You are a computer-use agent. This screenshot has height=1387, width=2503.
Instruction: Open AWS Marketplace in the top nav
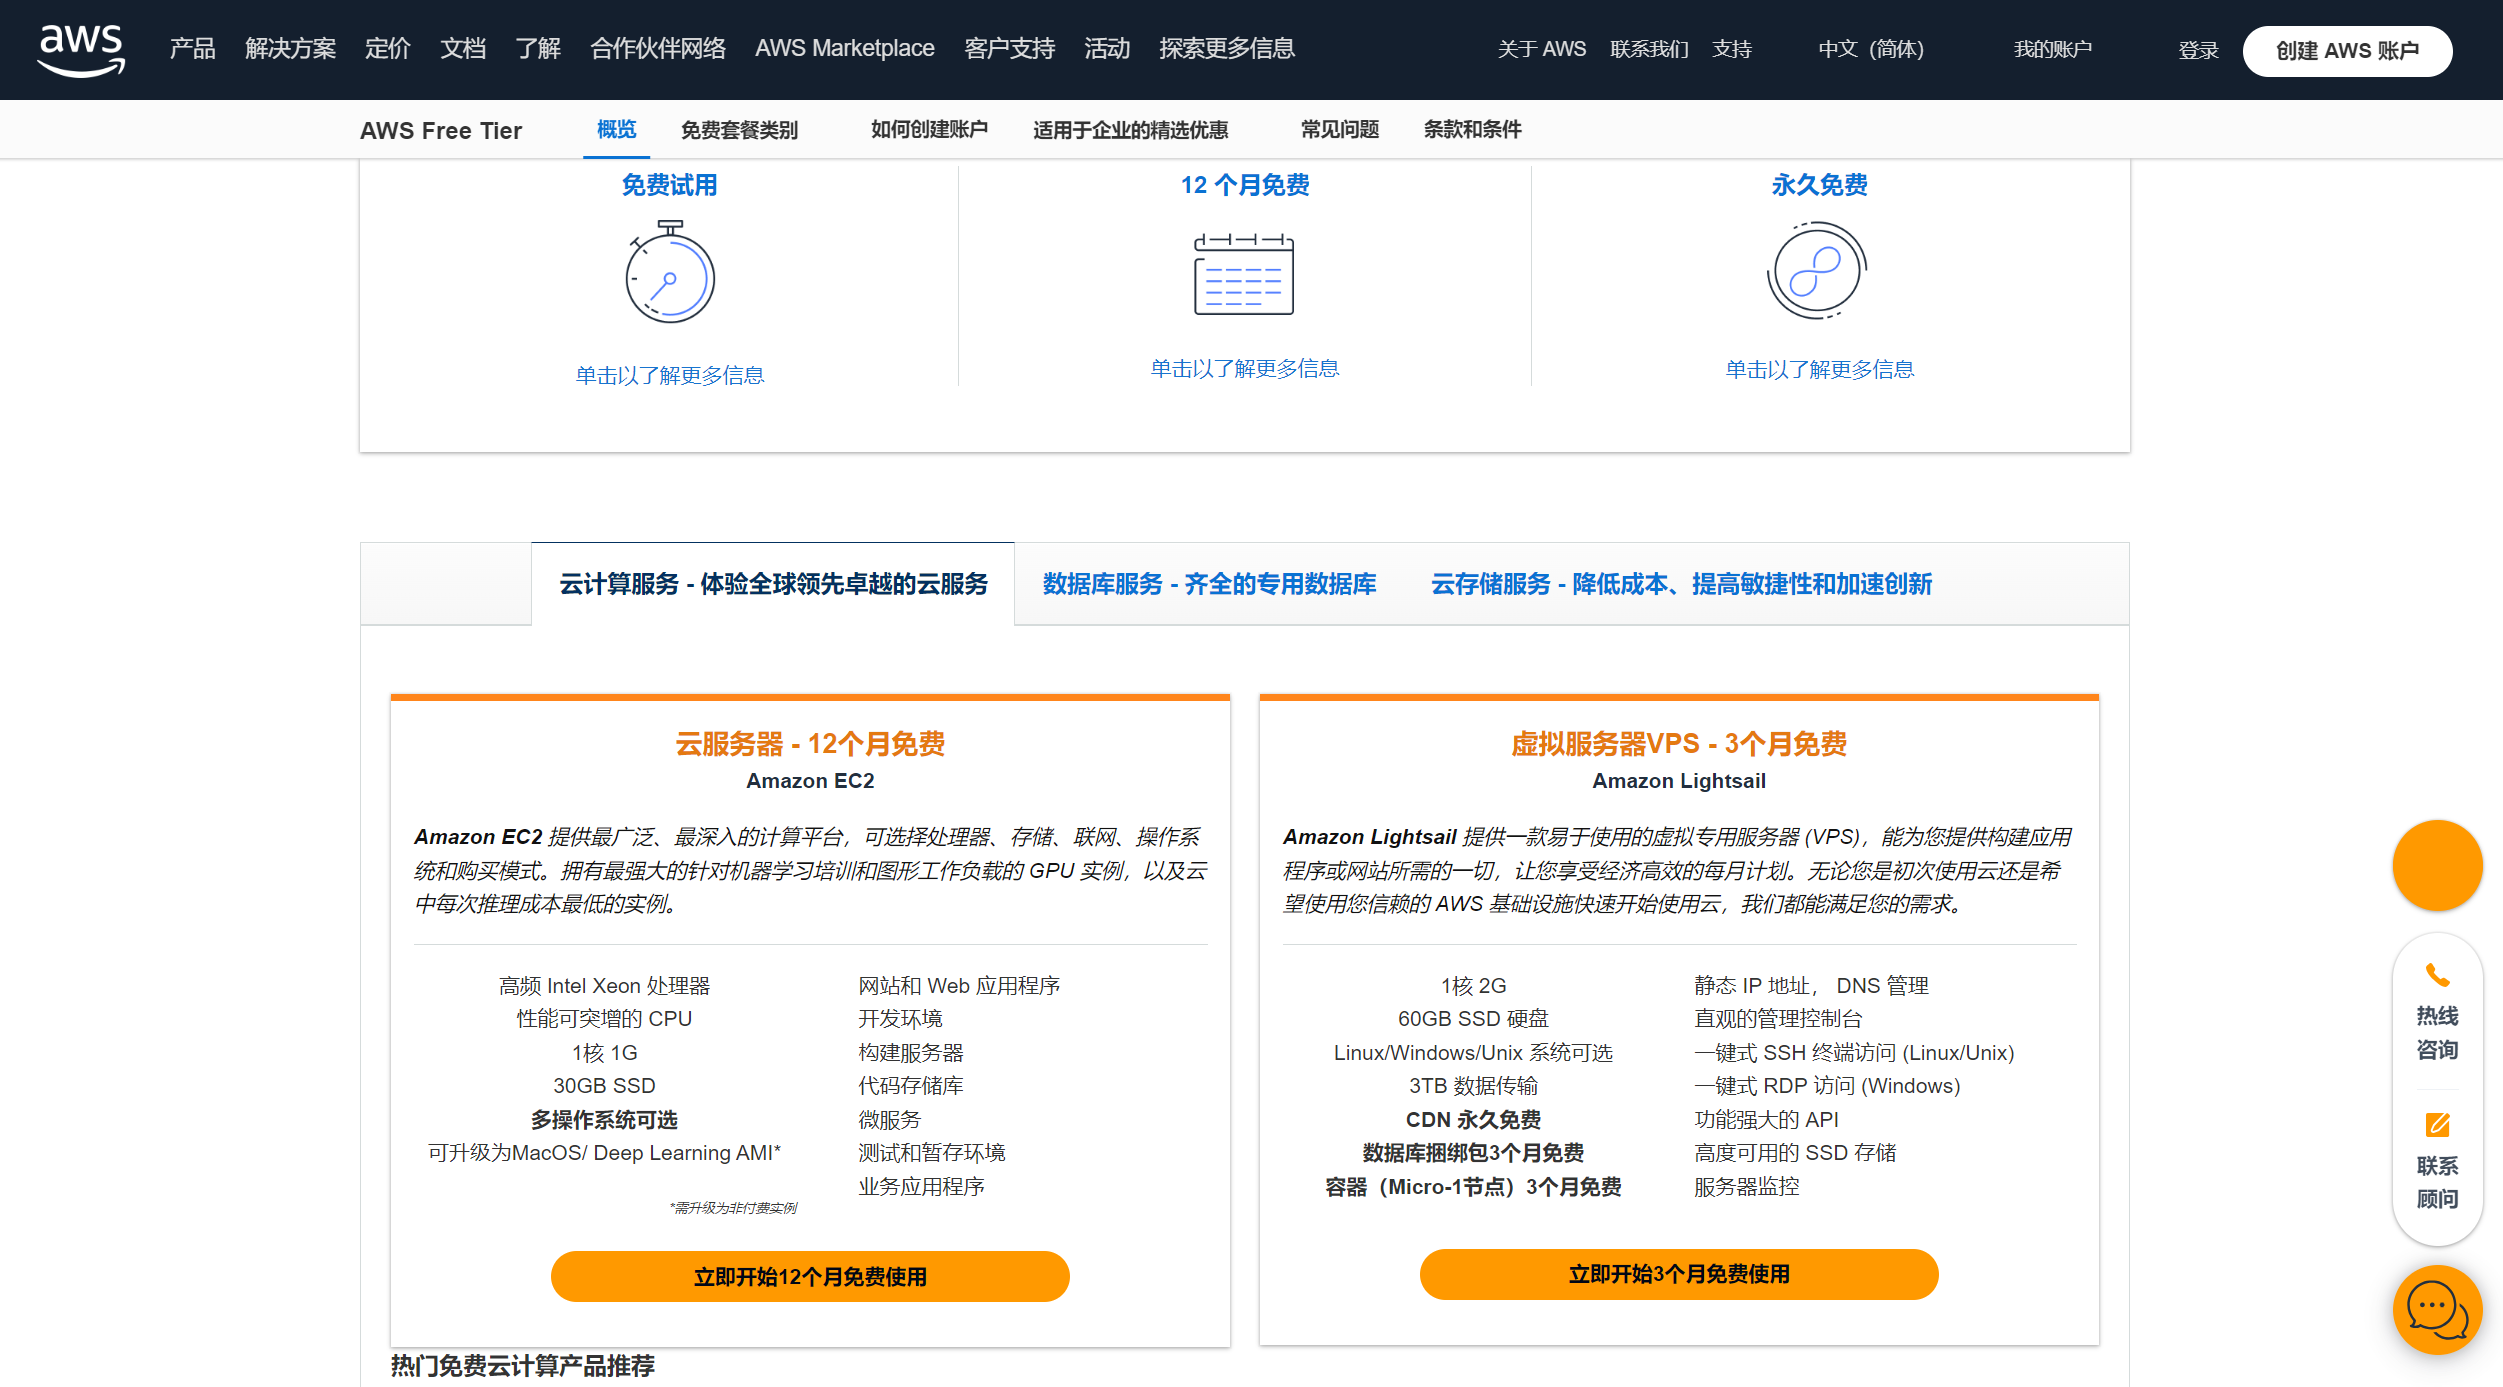point(845,49)
